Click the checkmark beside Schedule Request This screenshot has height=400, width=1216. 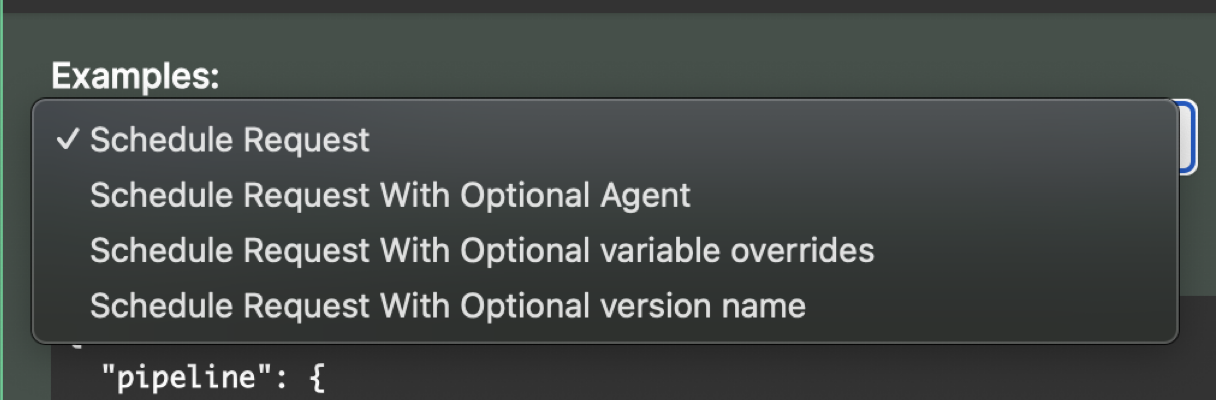click(x=67, y=140)
